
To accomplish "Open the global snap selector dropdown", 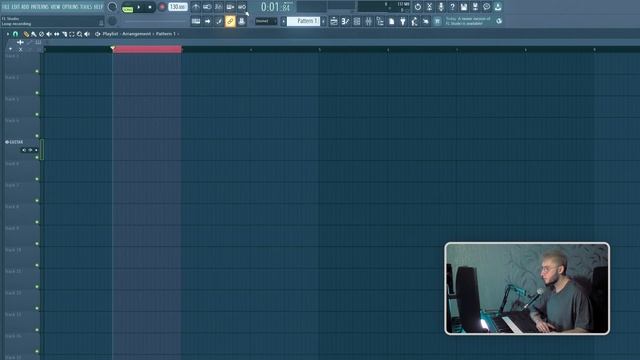I will pos(266,21).
